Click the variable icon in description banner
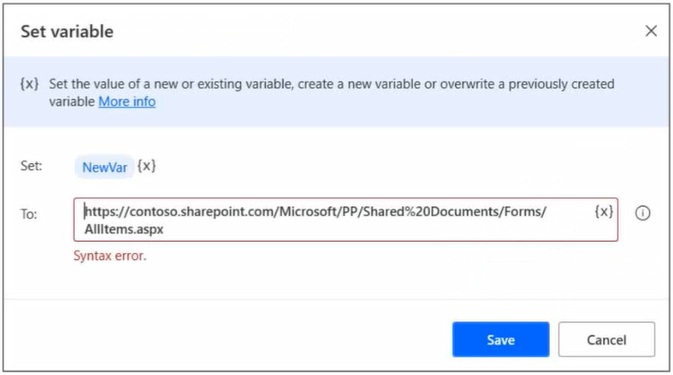673x375 pixels. tap(30, 84)
